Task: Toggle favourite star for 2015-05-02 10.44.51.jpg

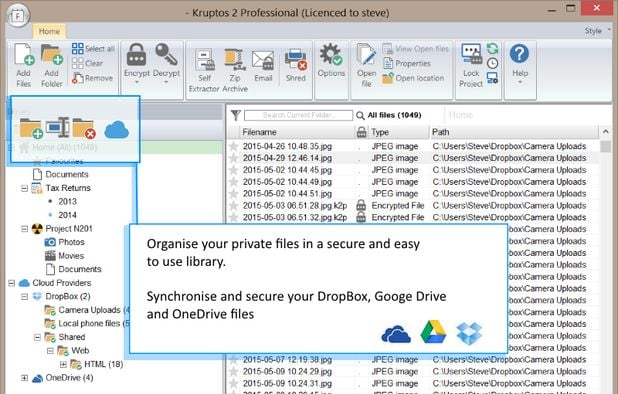Action: click(x=233, y=193)
